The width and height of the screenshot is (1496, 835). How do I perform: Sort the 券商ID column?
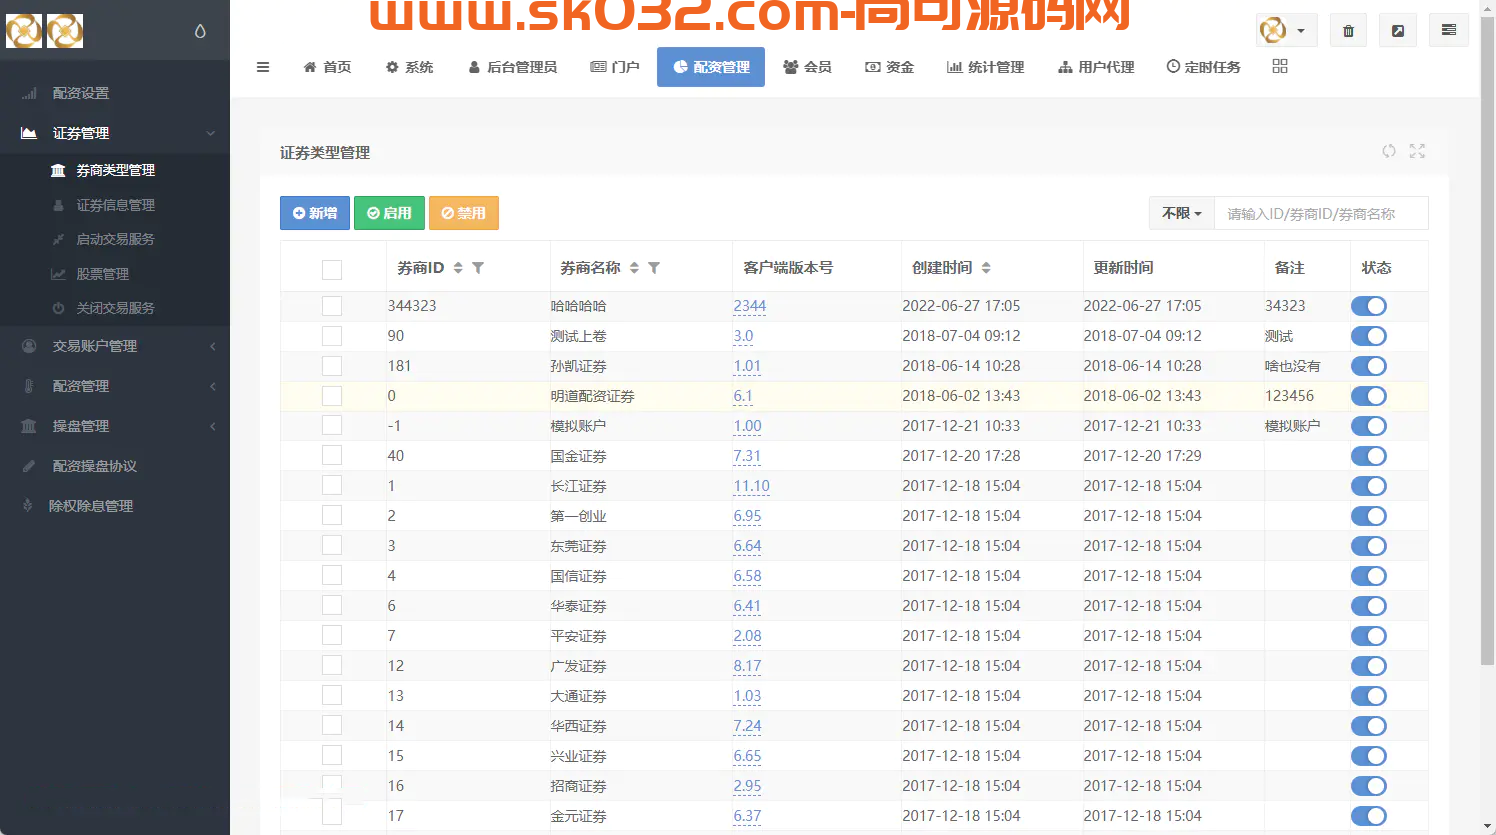(458, 267)
